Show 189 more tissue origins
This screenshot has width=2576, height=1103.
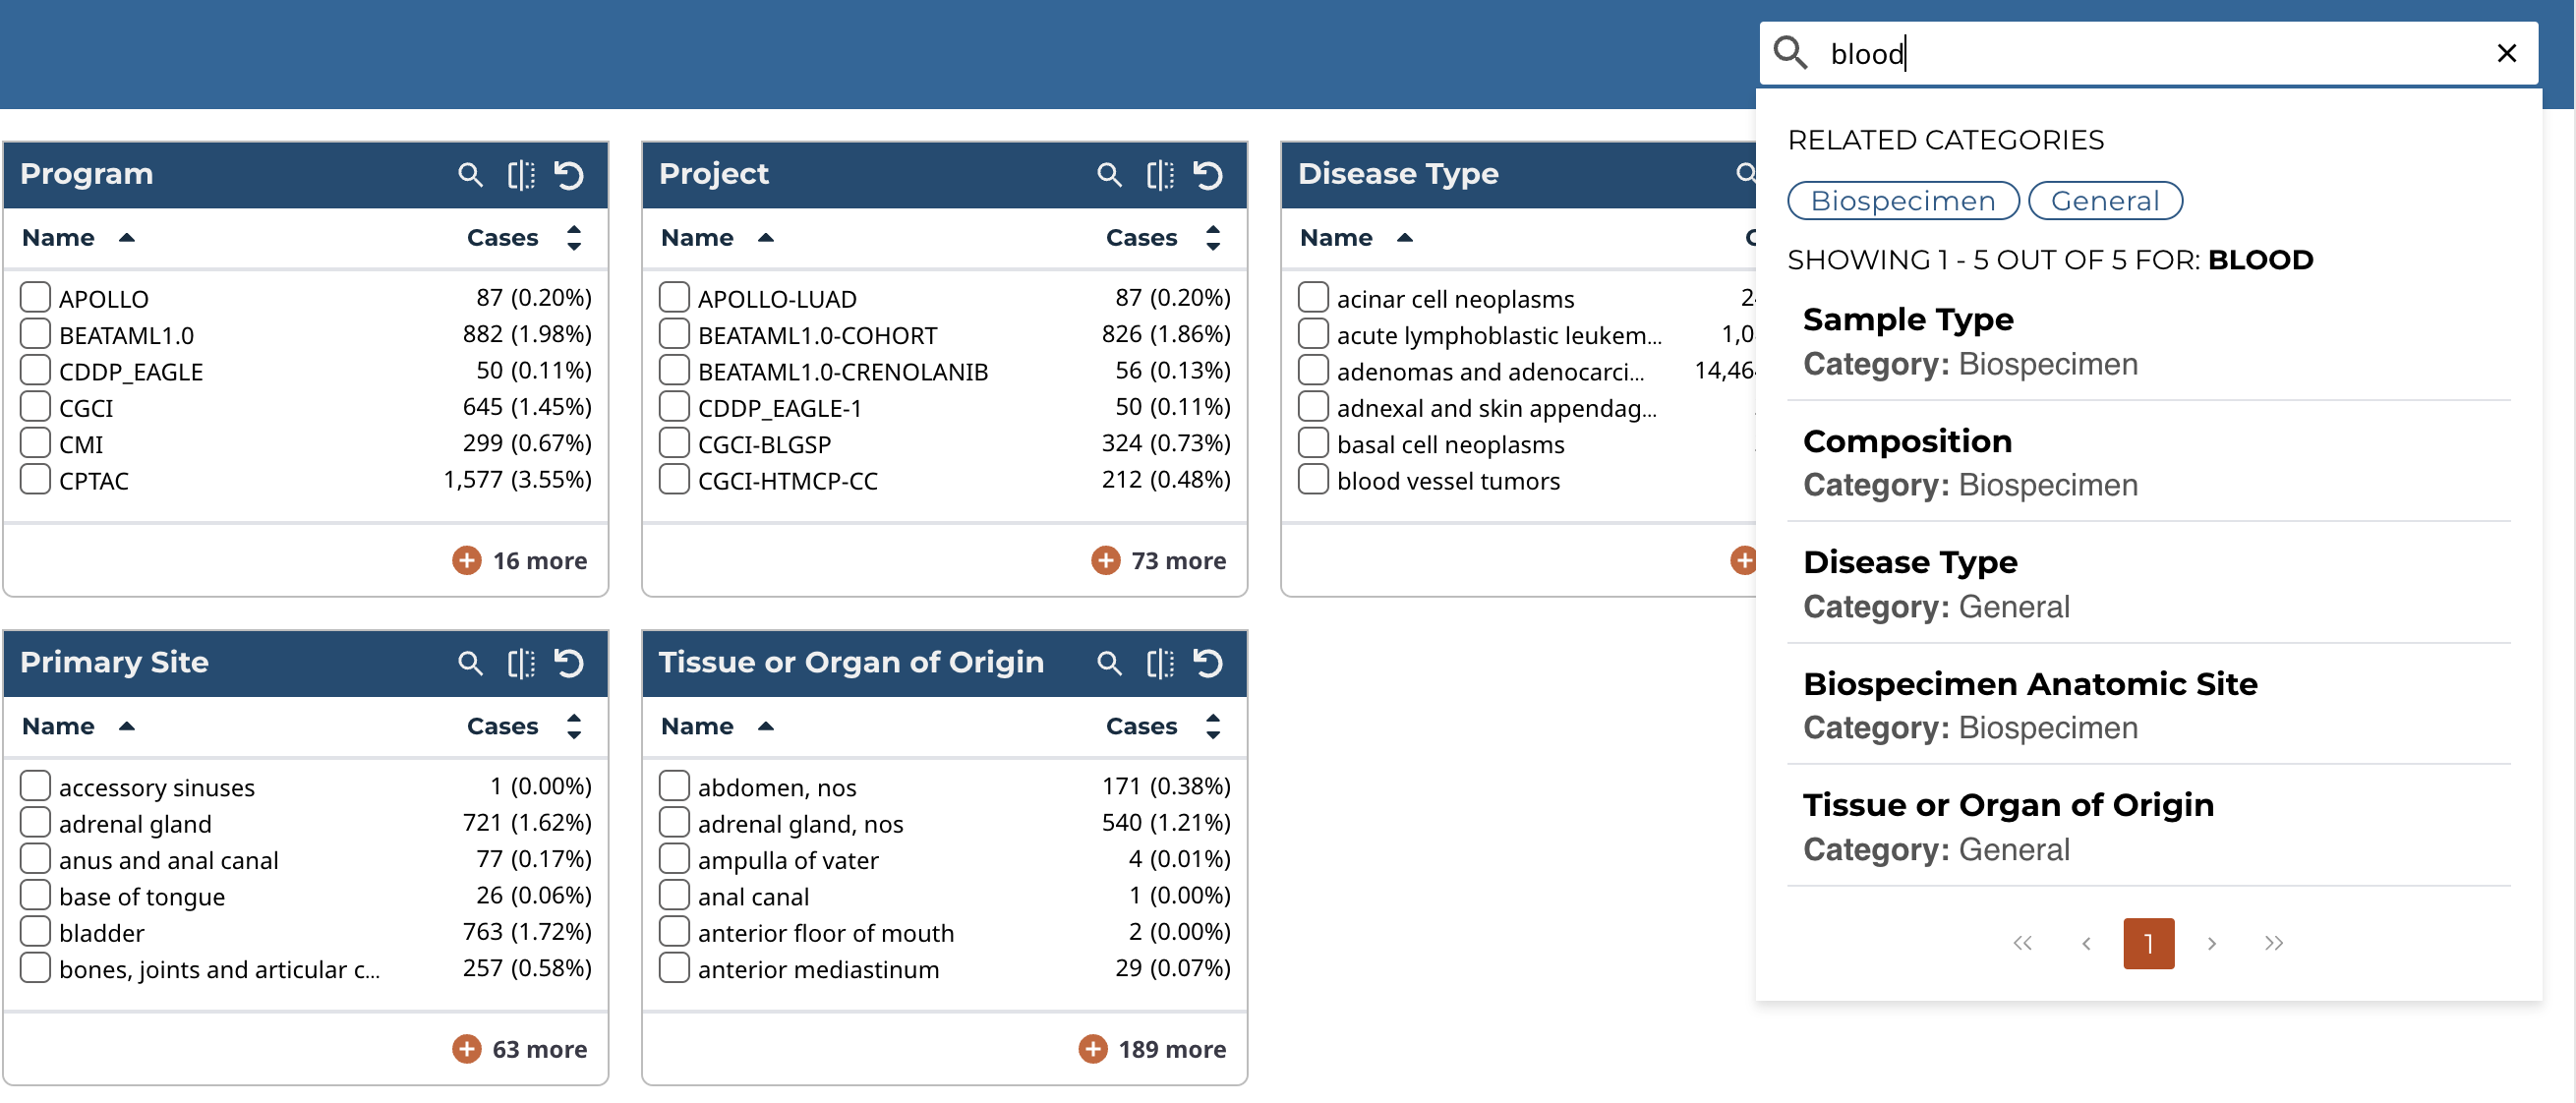coord(1152,1049)
